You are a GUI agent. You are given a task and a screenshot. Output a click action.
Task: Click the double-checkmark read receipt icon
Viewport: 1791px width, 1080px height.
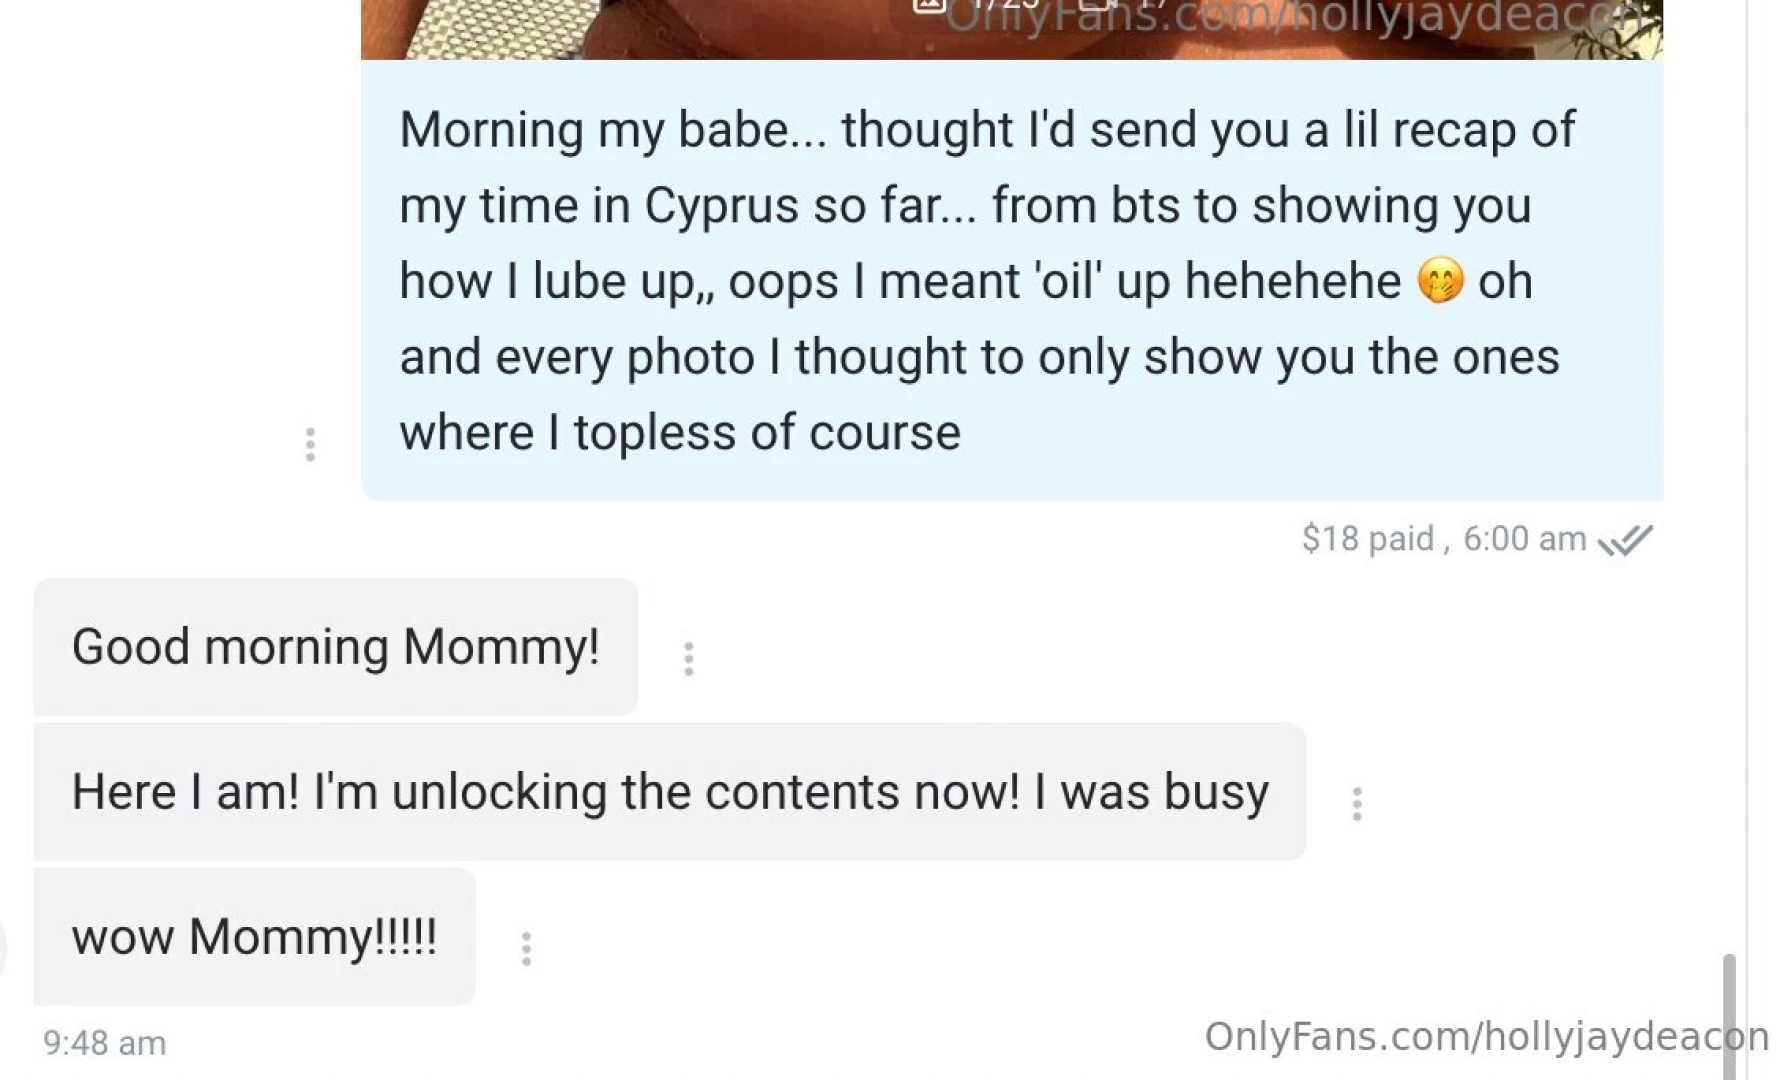pos(1625,540)
